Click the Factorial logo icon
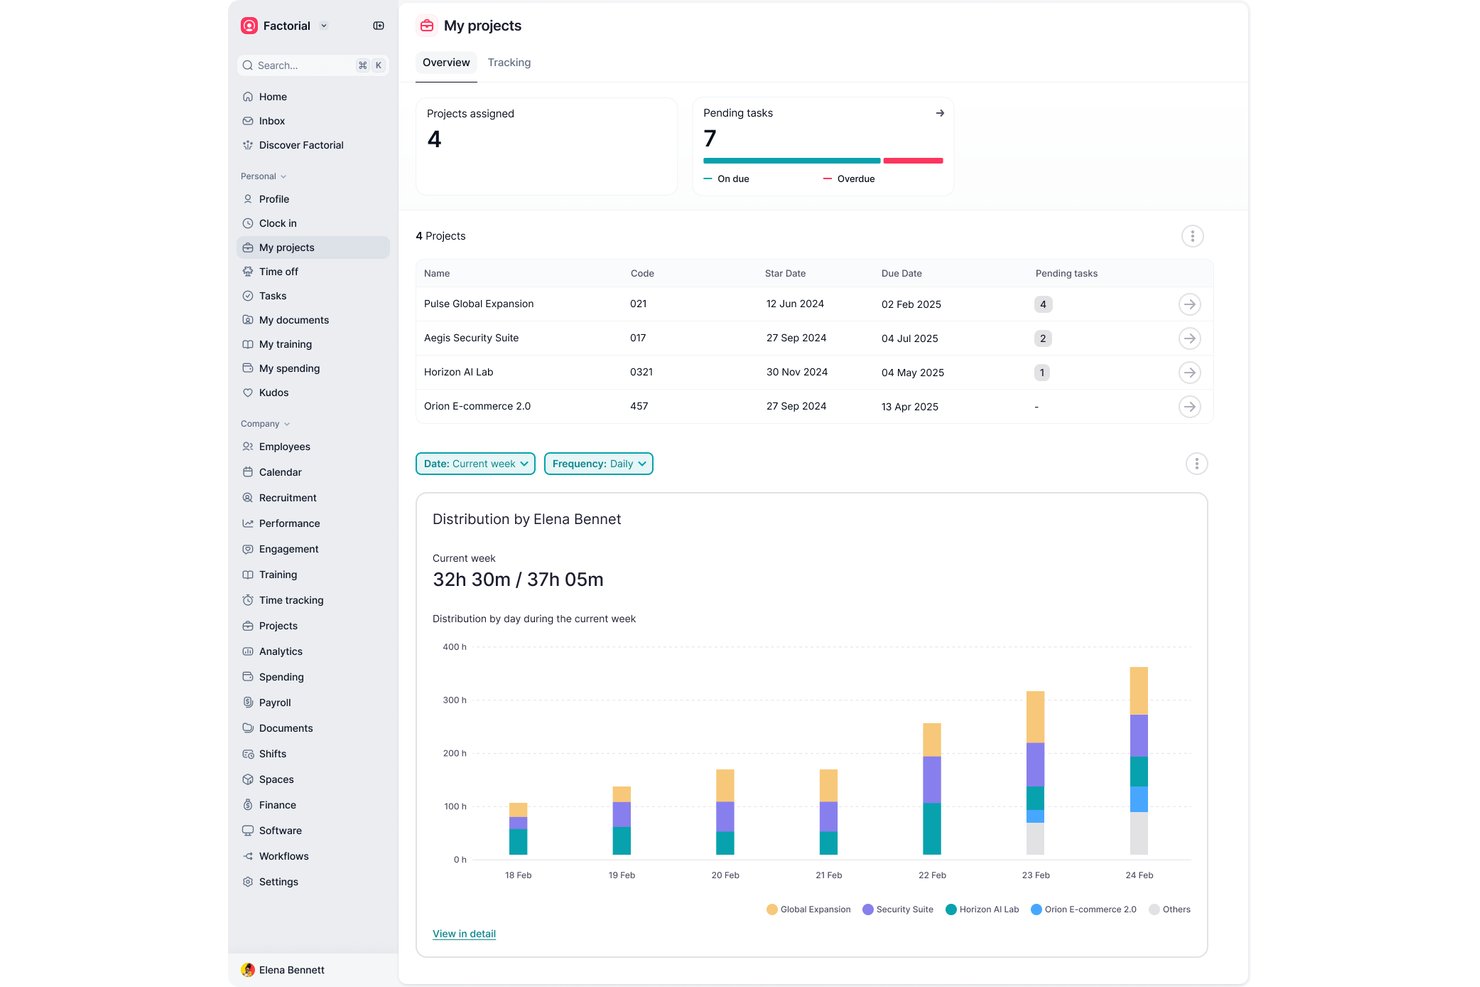The height and width of the screenshot is (987, 1480). 249,26
